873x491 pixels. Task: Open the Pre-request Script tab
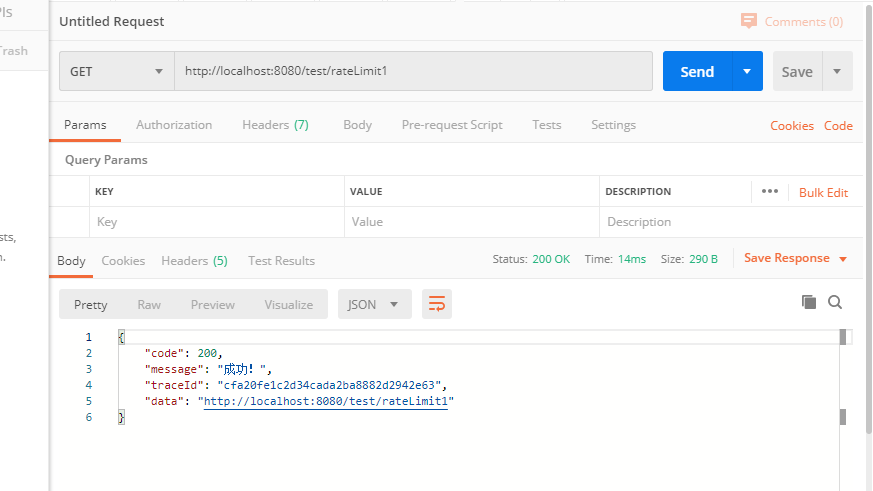452,125
